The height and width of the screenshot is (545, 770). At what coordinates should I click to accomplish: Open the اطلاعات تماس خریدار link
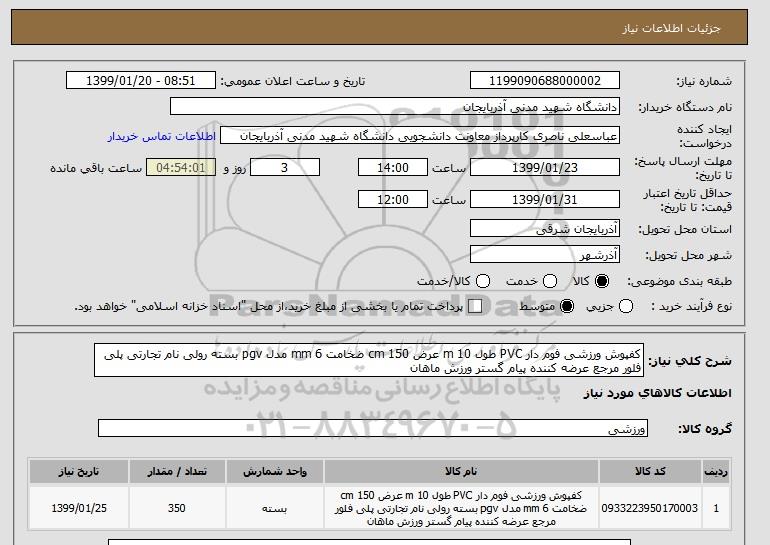[x=162, y=136]
